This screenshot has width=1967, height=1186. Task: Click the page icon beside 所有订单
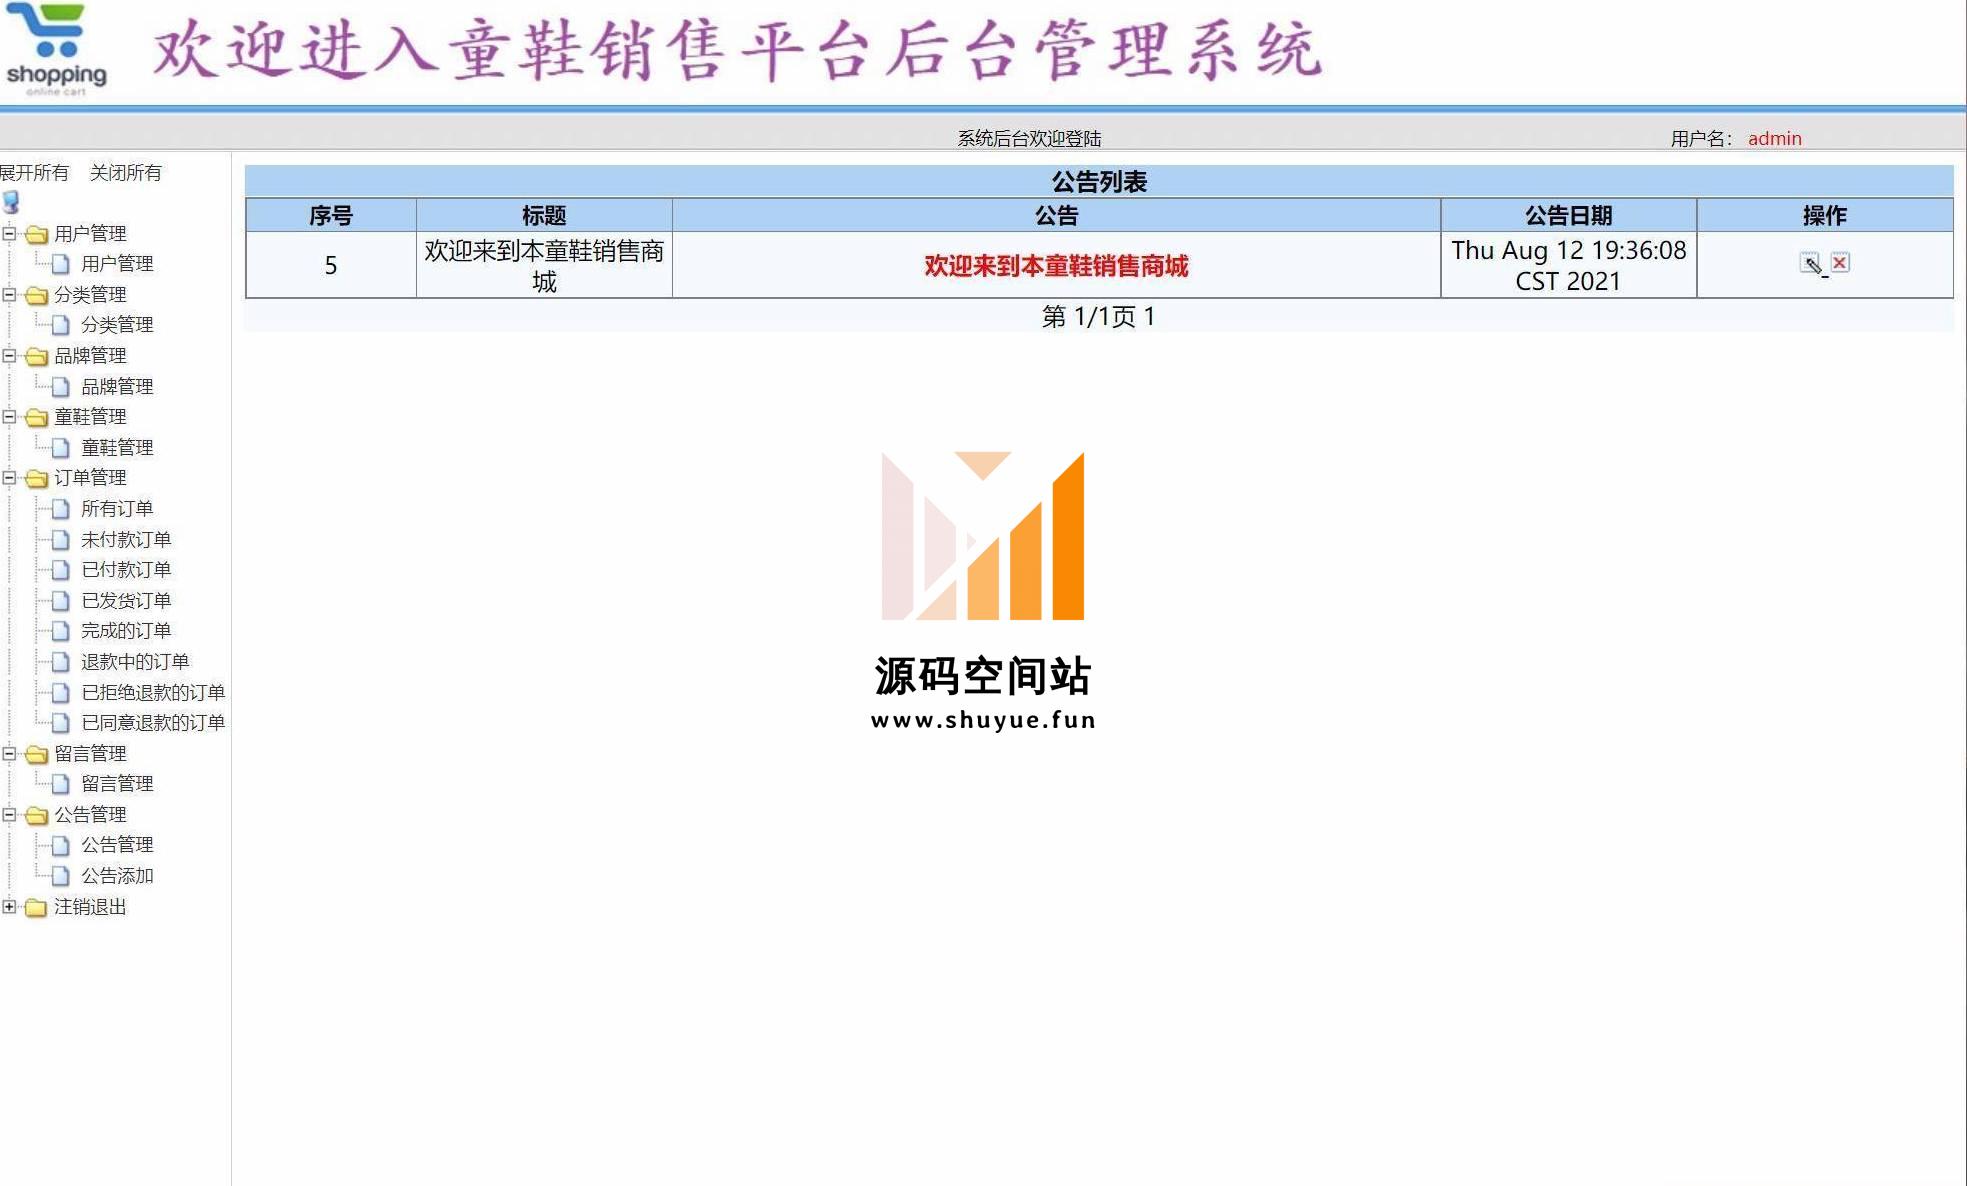coord(61,509)
